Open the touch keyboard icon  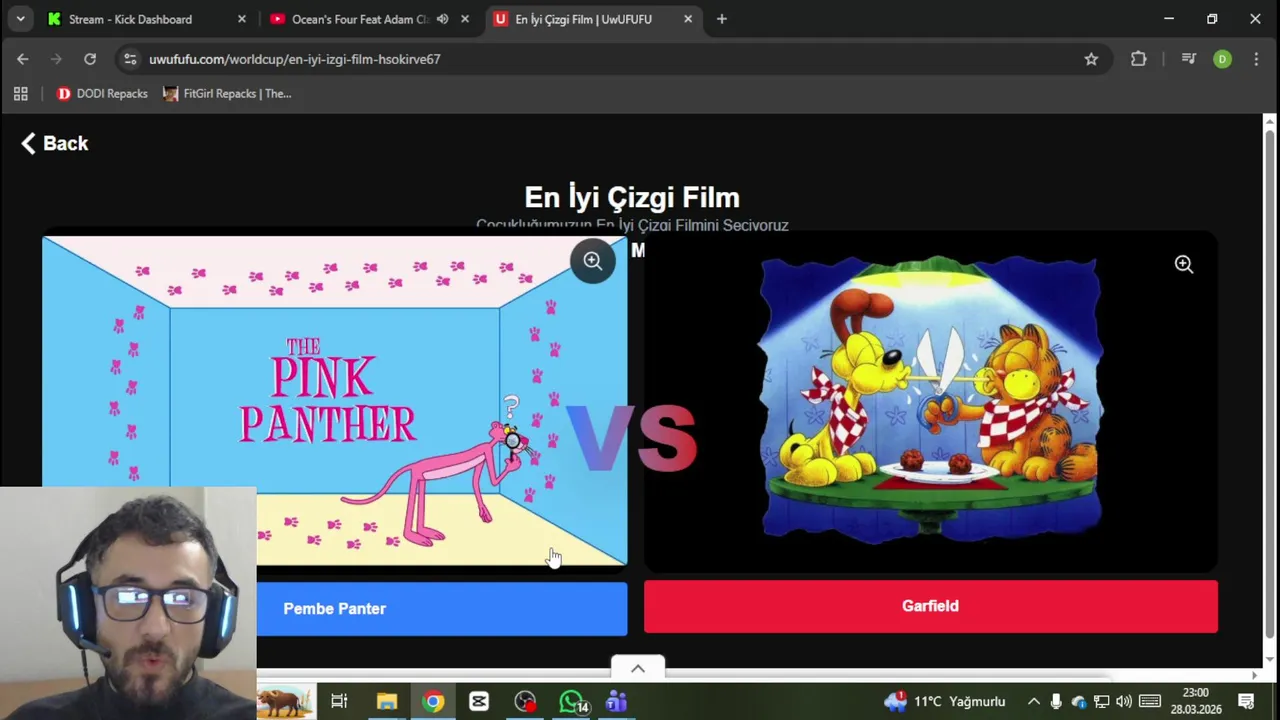tap(1150, 702)
